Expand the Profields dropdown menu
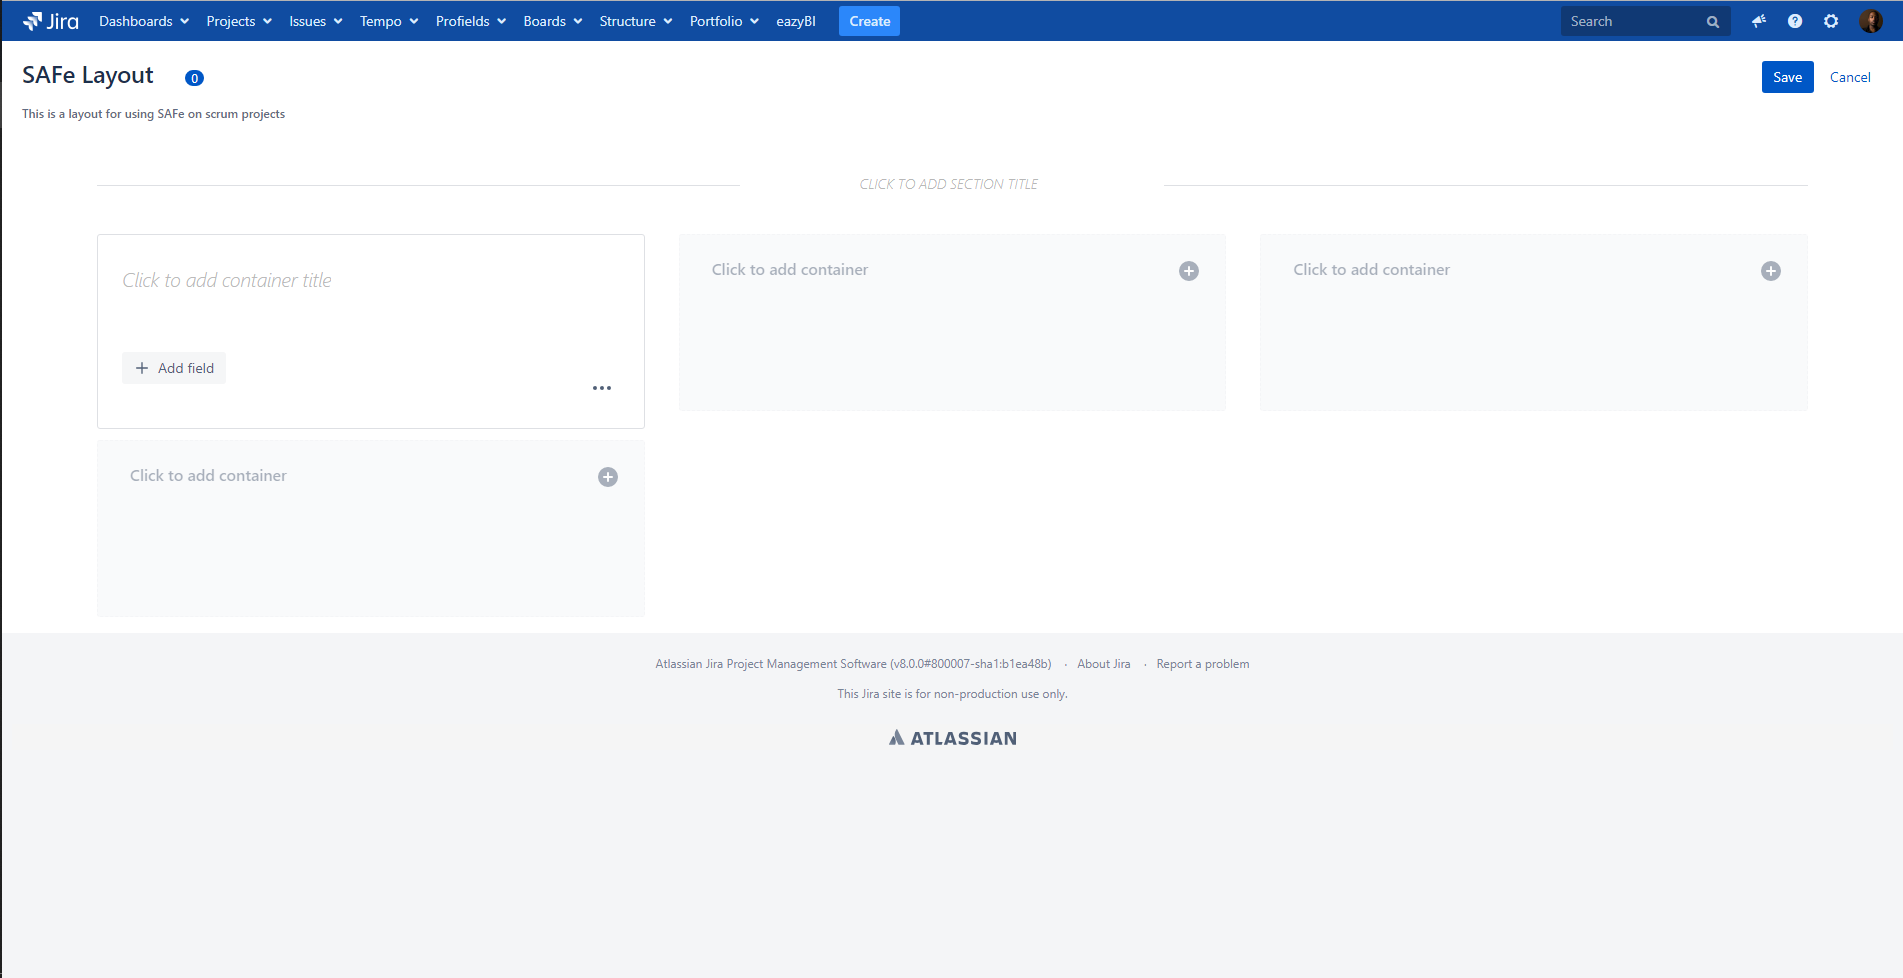The image size is (1903, 978). click(x=471, y=21)
